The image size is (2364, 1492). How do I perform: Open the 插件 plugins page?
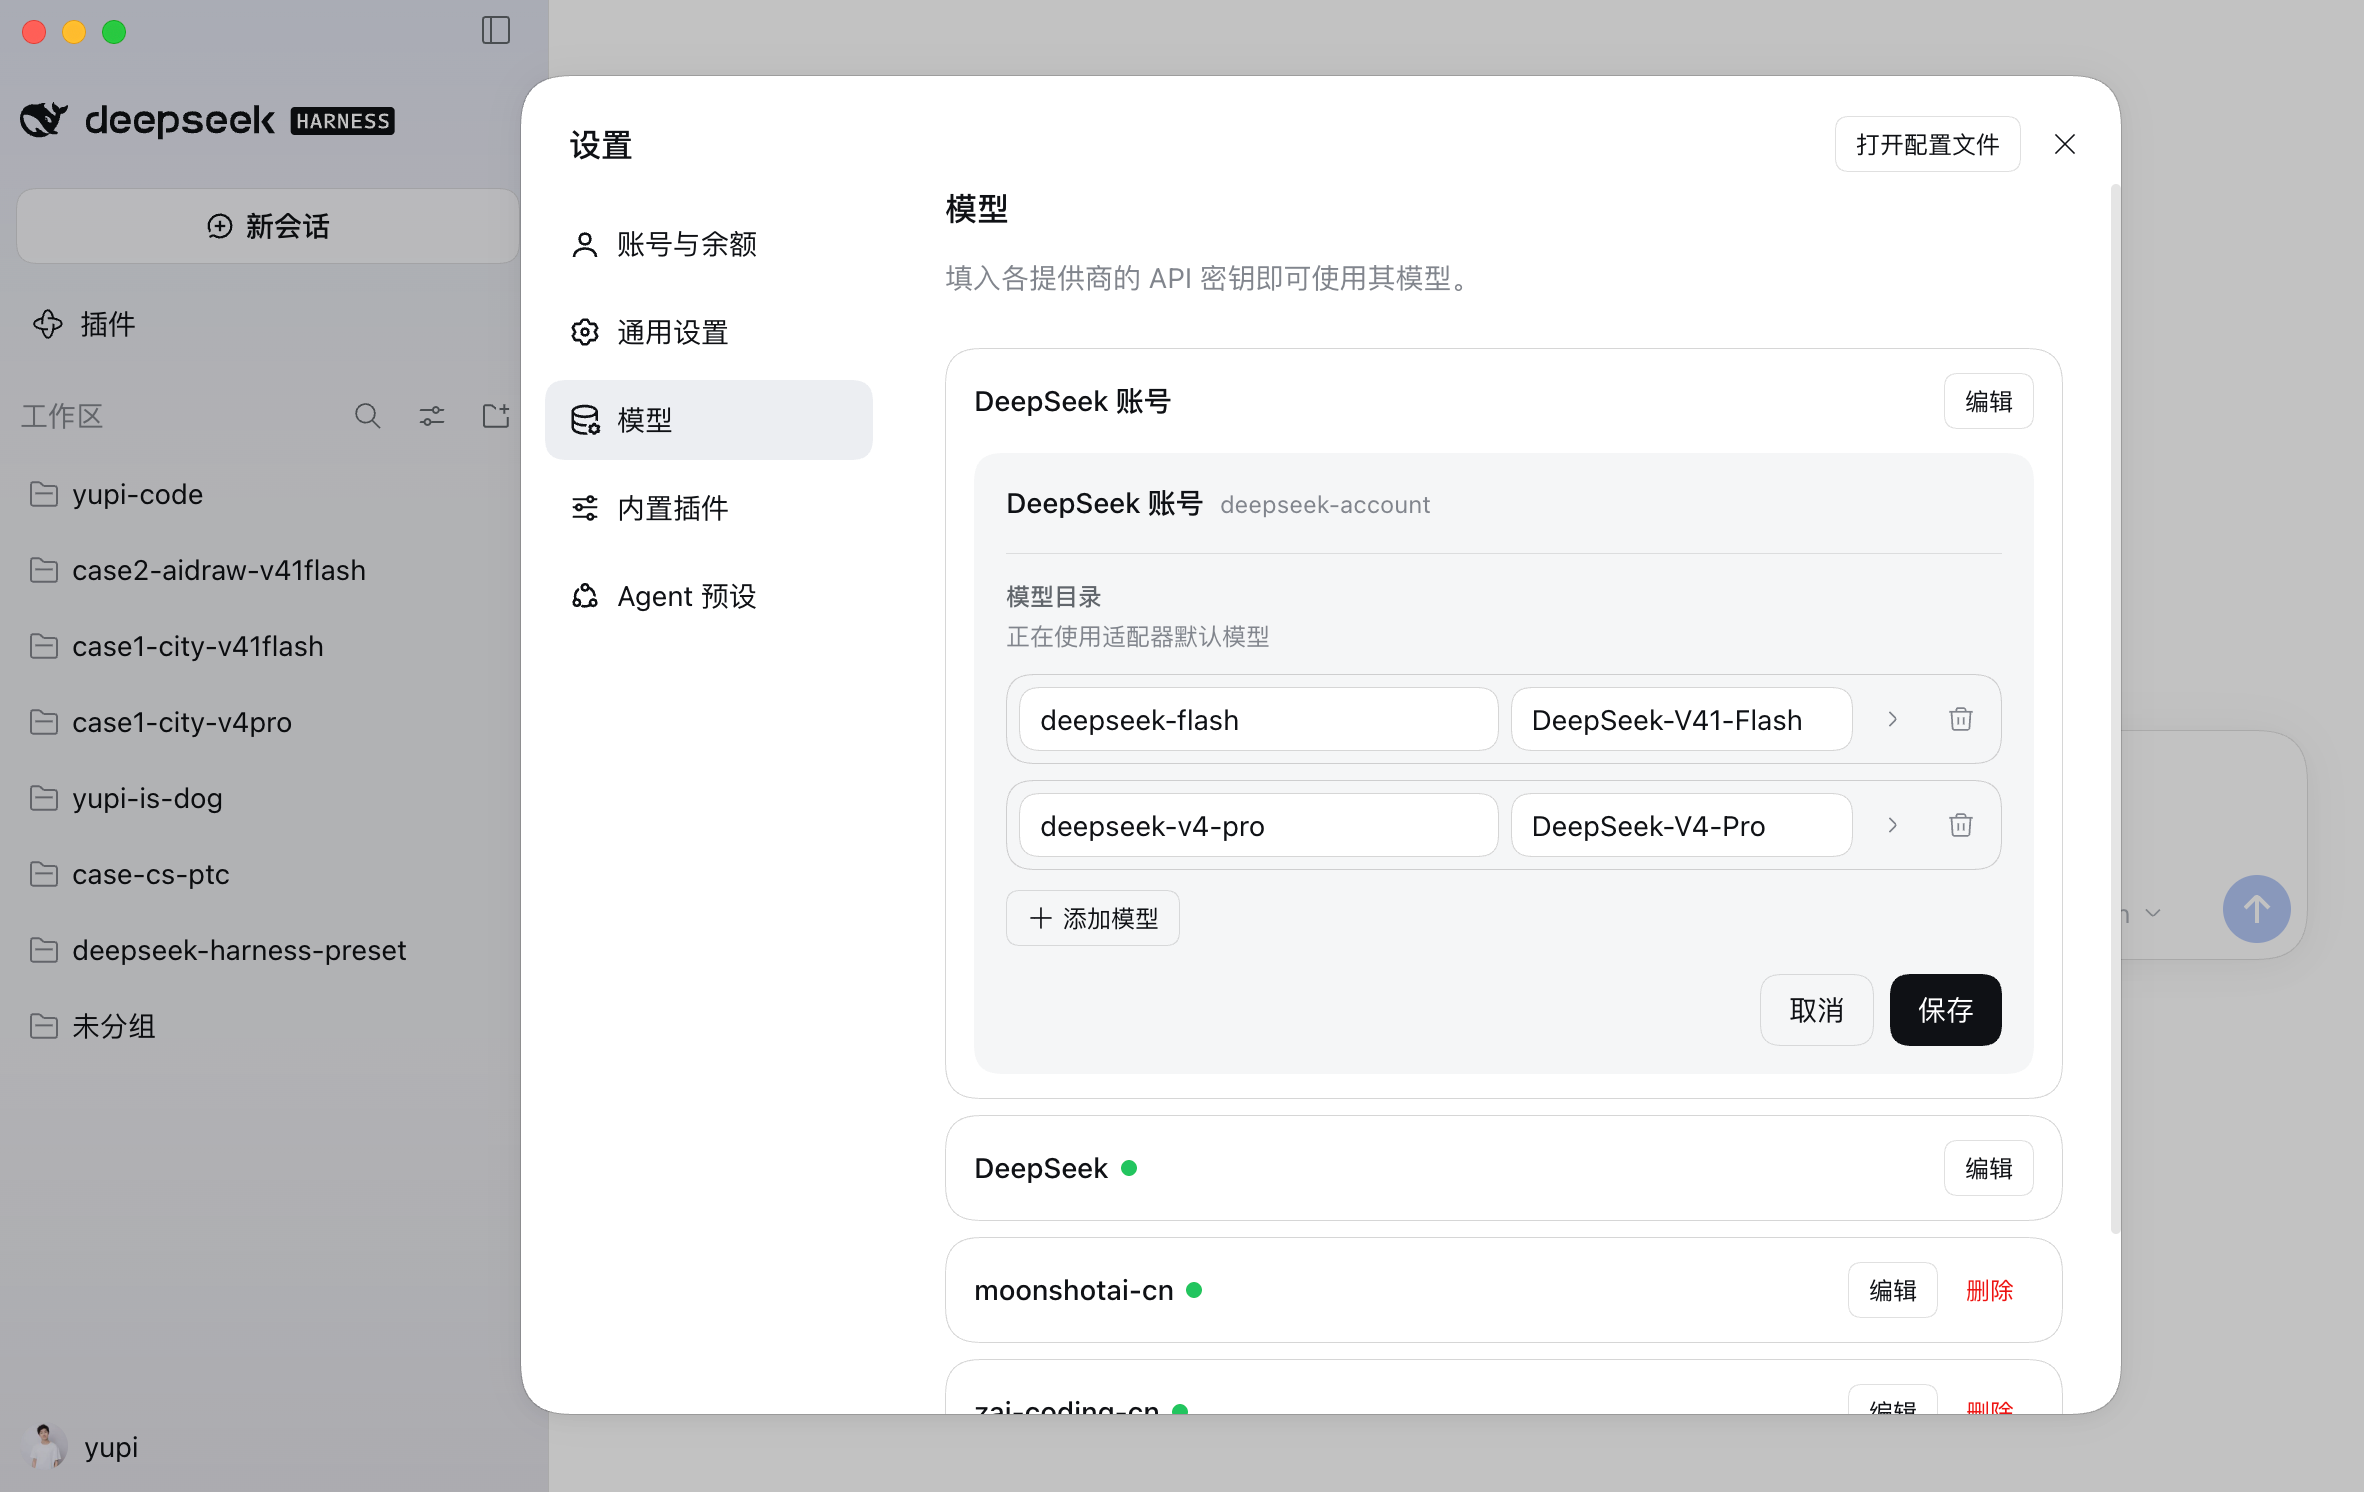click(84, 324)
